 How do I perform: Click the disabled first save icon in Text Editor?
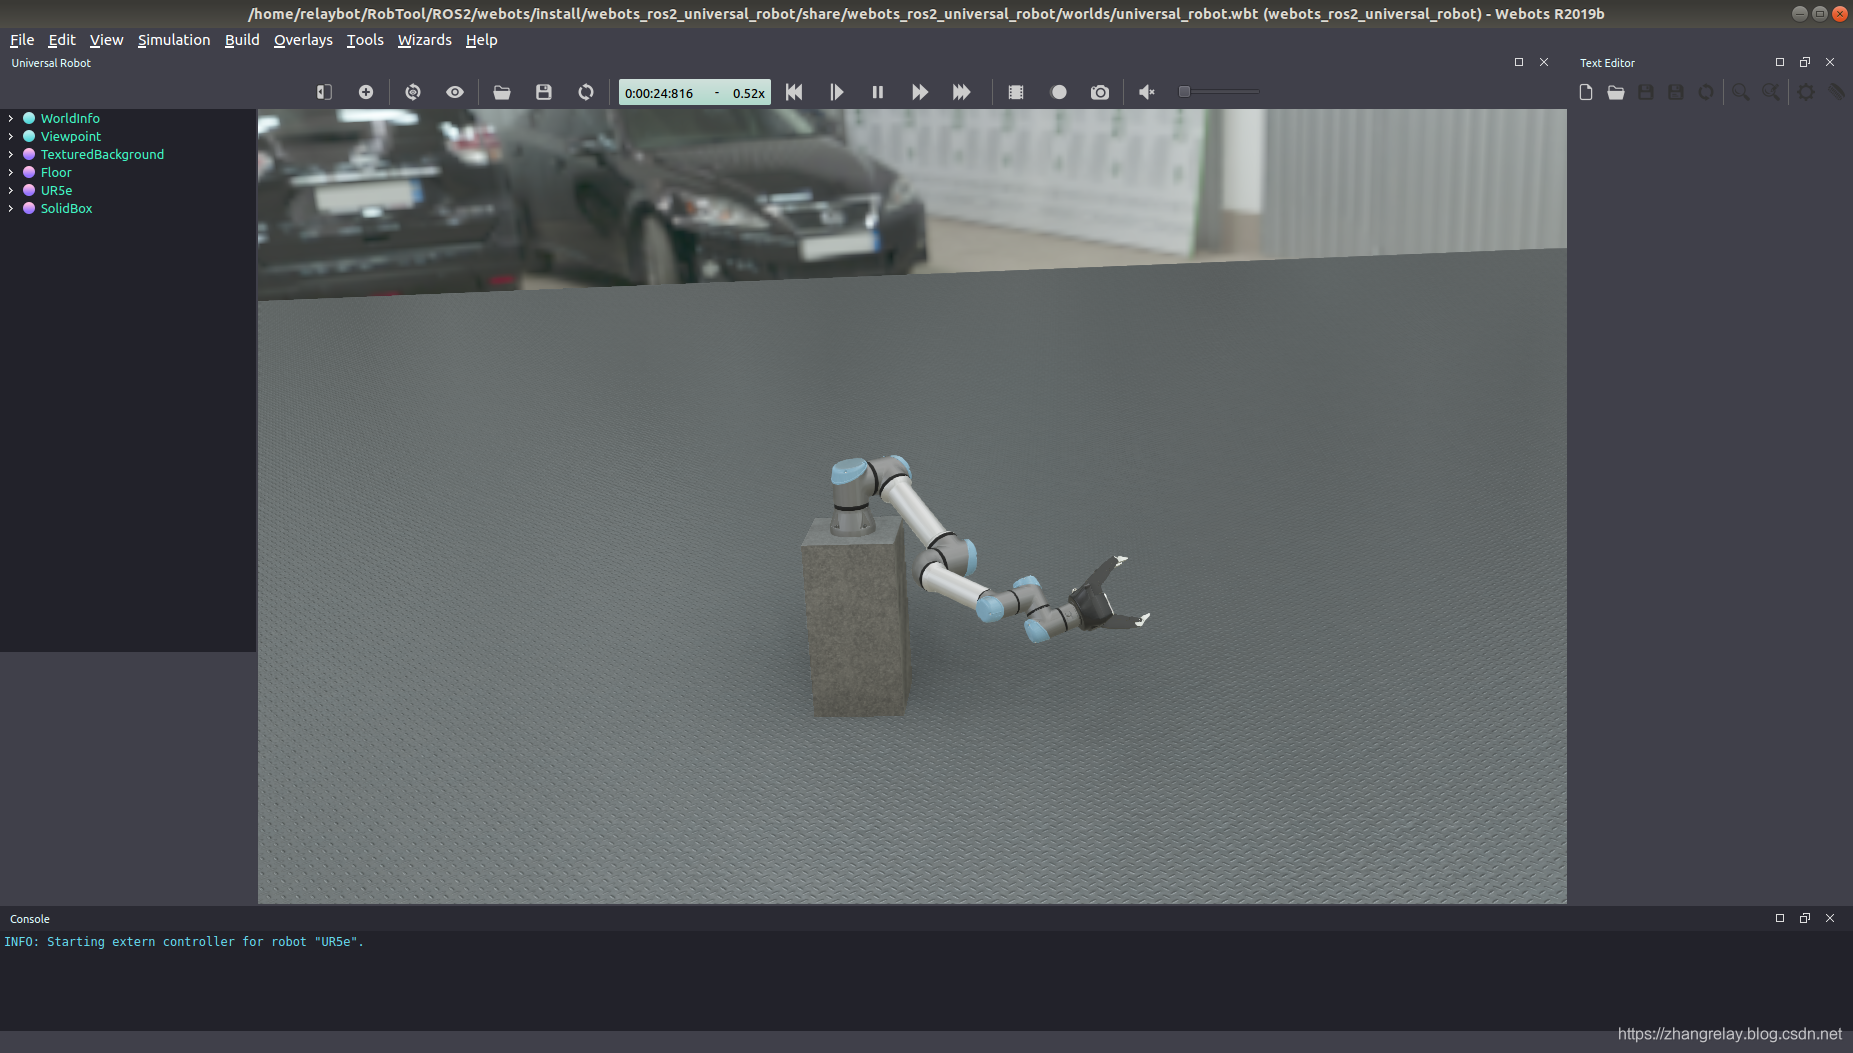point(1646,92)
